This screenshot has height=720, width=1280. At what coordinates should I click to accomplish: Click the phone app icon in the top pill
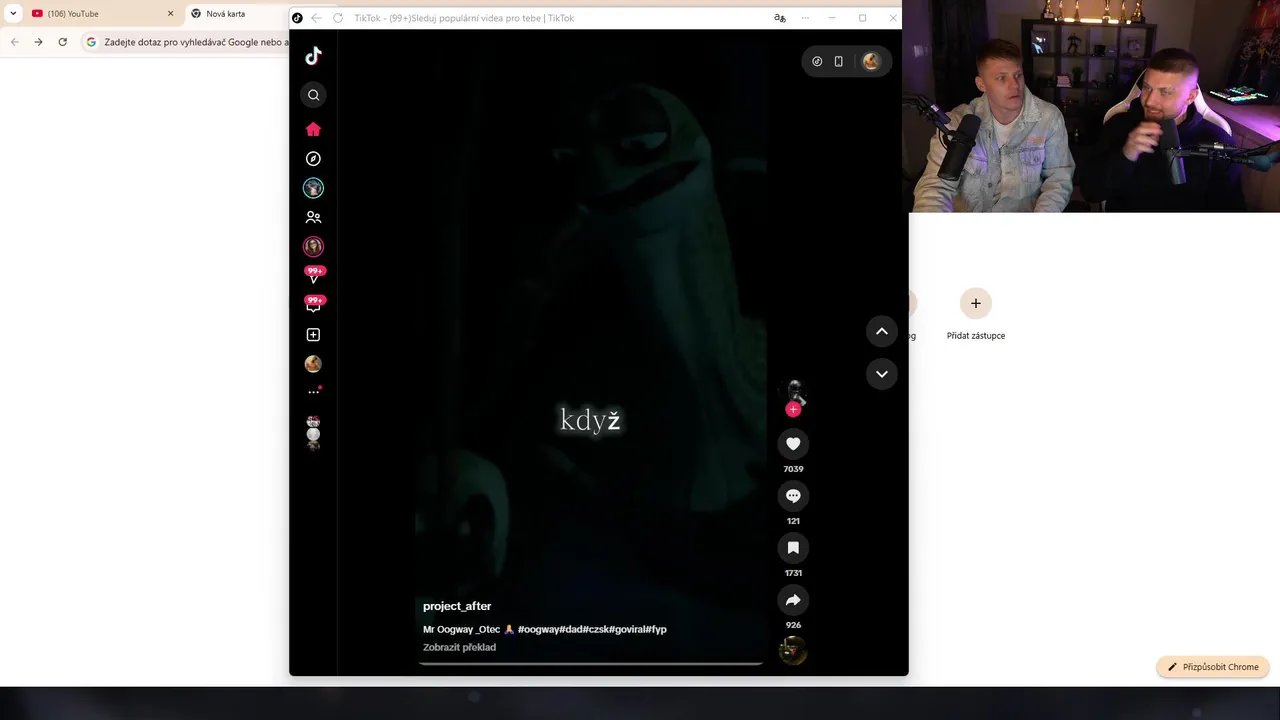839,61
